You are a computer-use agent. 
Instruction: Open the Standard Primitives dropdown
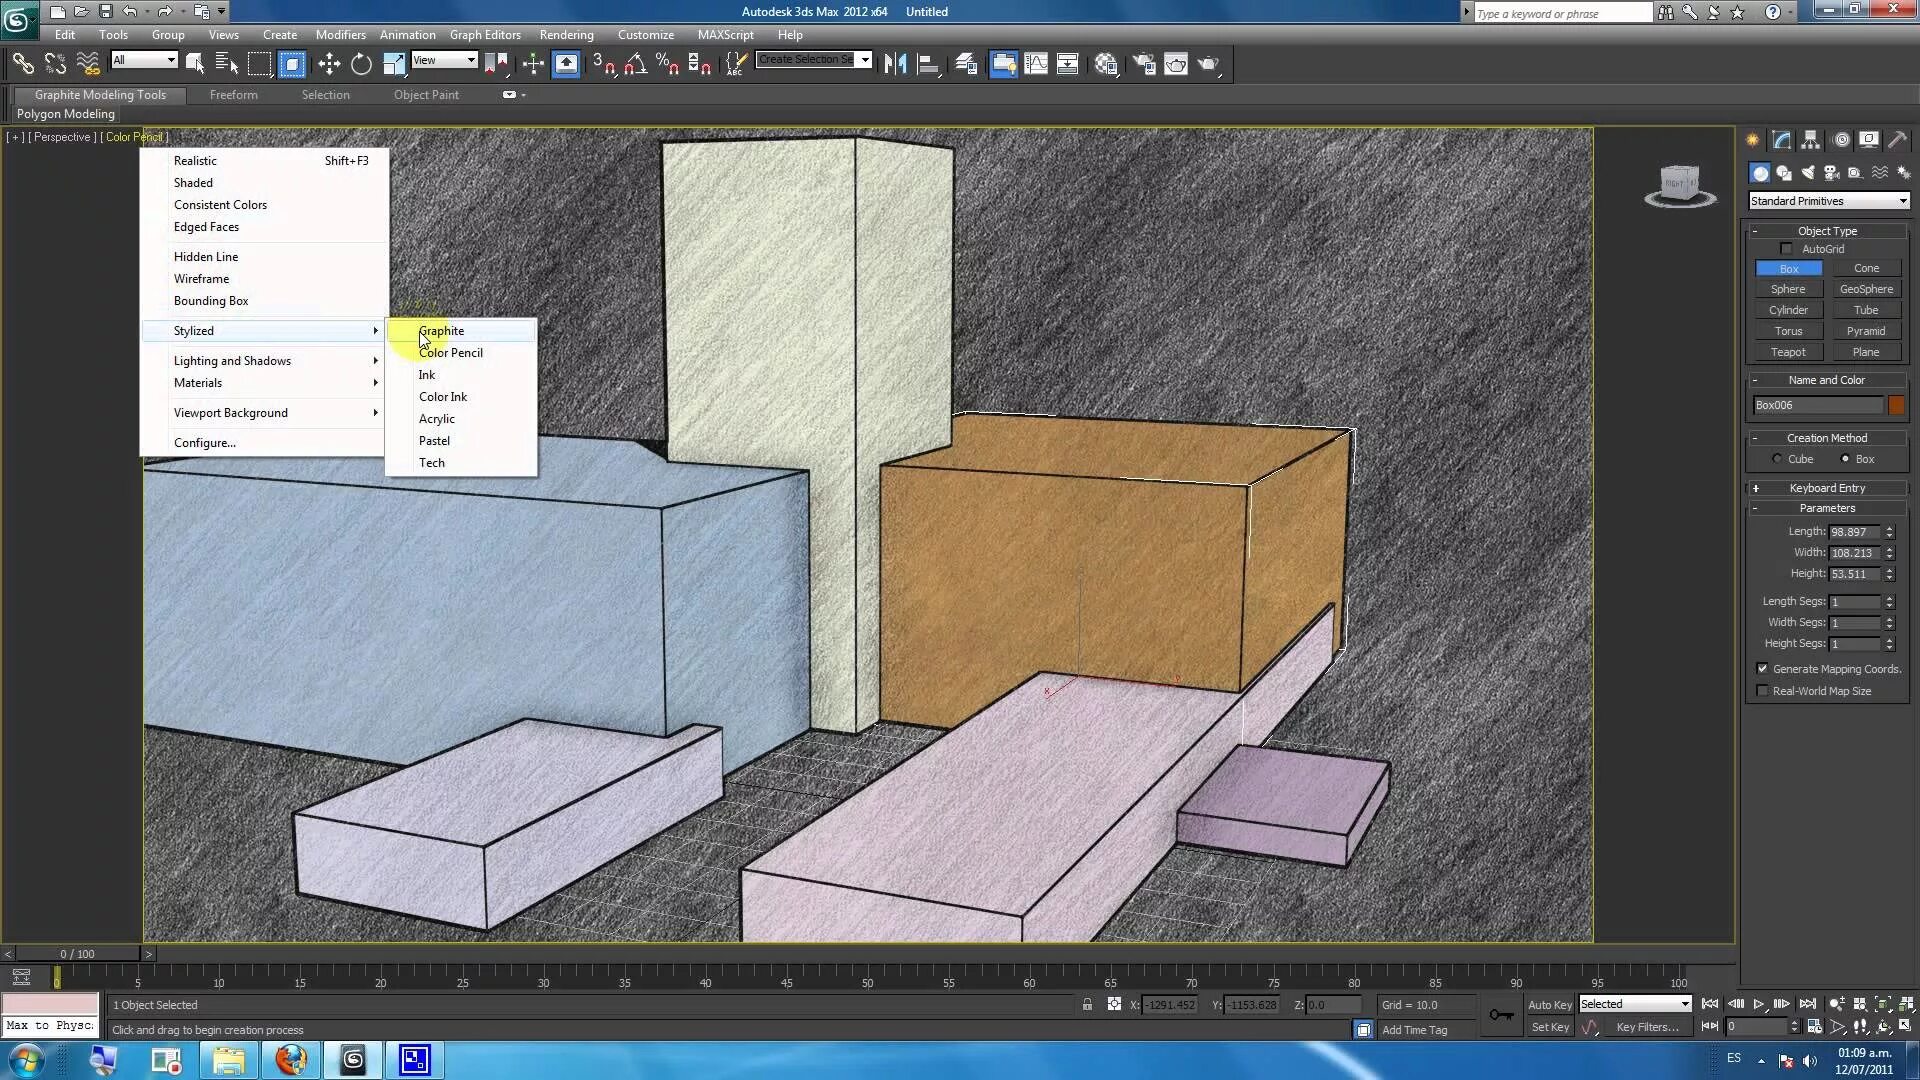1828,201
